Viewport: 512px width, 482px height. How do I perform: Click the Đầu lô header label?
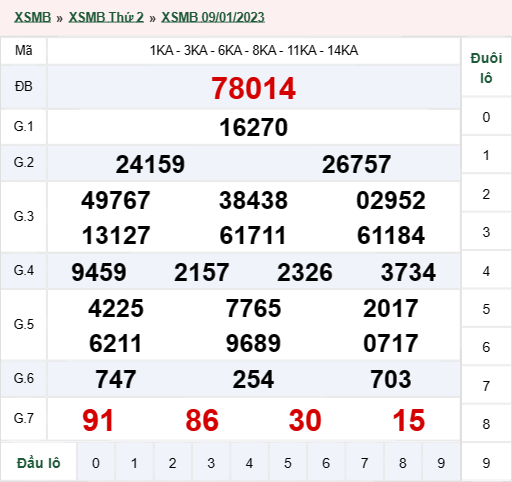[39, 463]
